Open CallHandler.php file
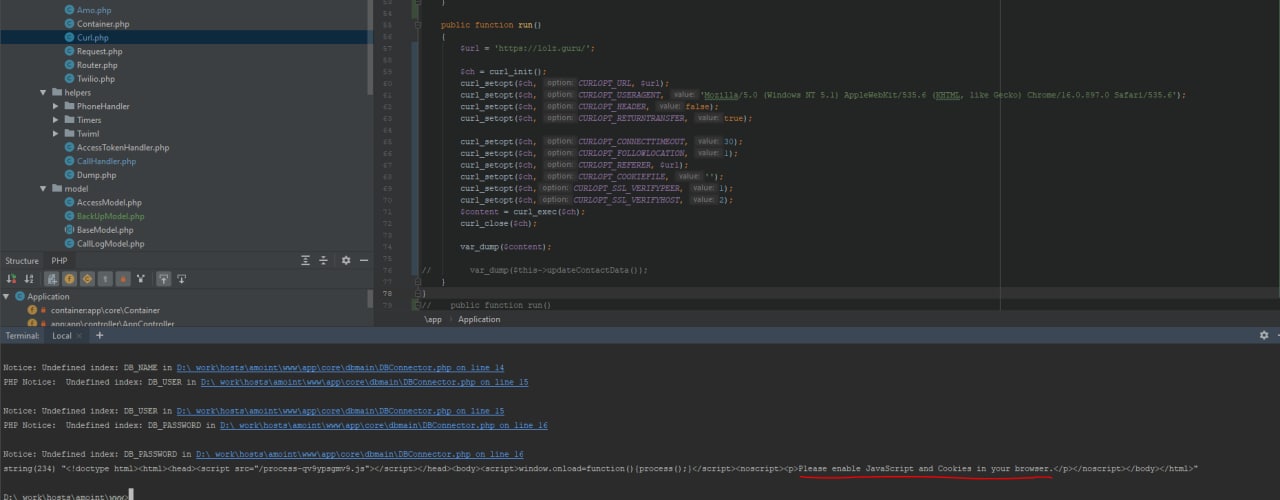The height and width of the screenshot is (500, 1280). 106,161
